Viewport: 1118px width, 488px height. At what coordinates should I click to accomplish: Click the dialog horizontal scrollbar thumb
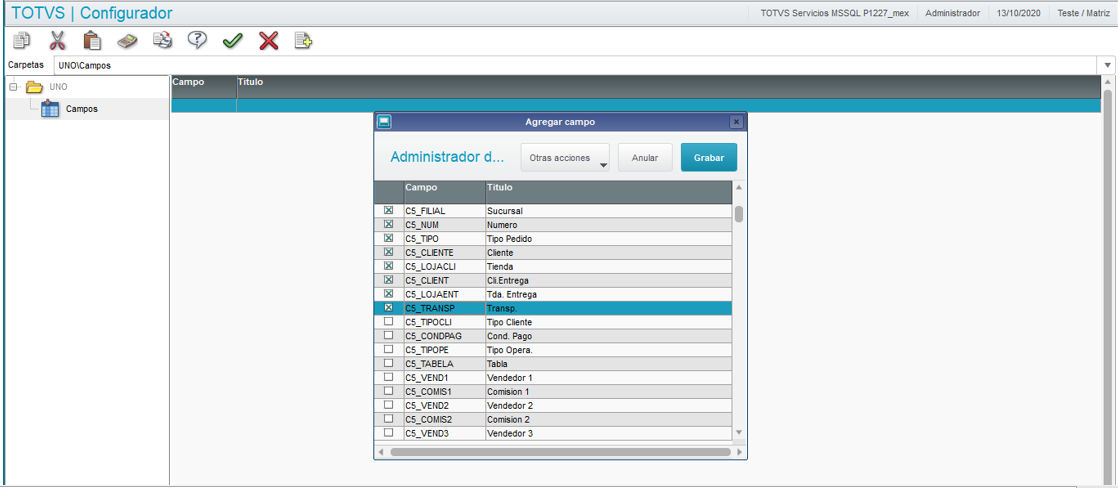(560, 452)
